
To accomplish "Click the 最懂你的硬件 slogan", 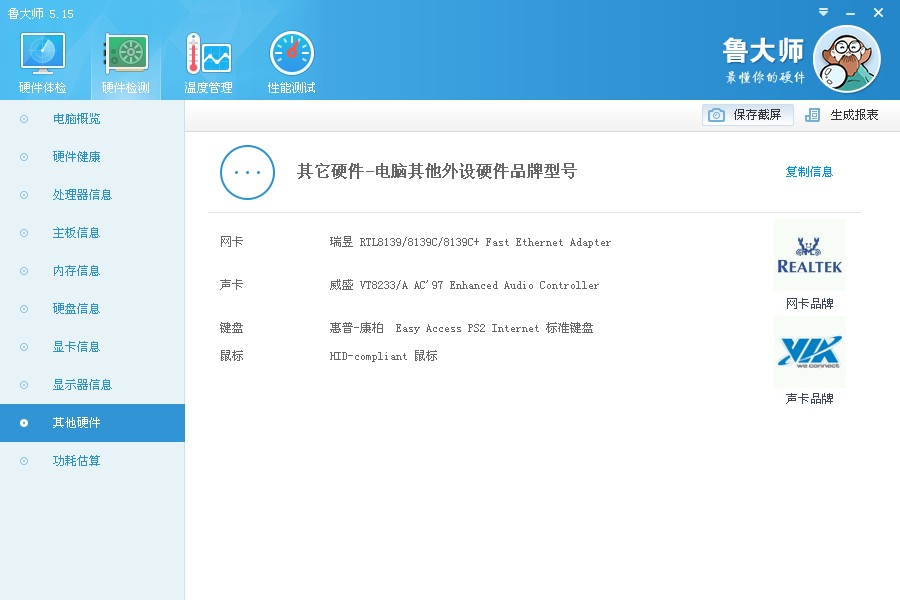I will 765,78.
